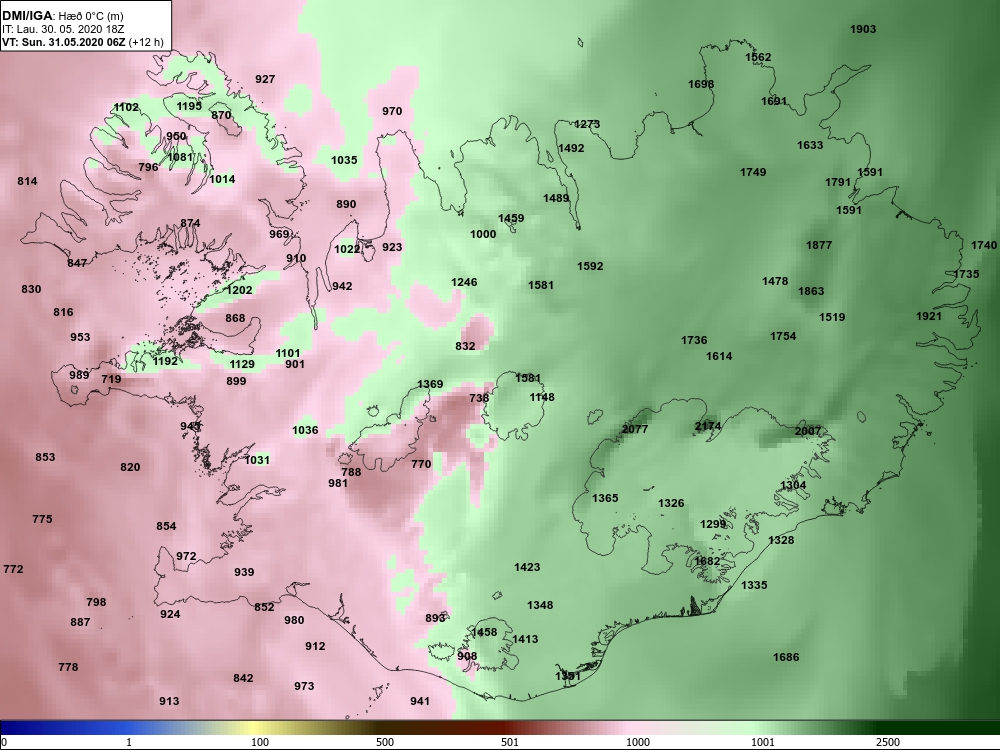Pick the value 1458 on the southern glacier
1000x750 pixels.
pyautogui.click(x=484, y=633)
